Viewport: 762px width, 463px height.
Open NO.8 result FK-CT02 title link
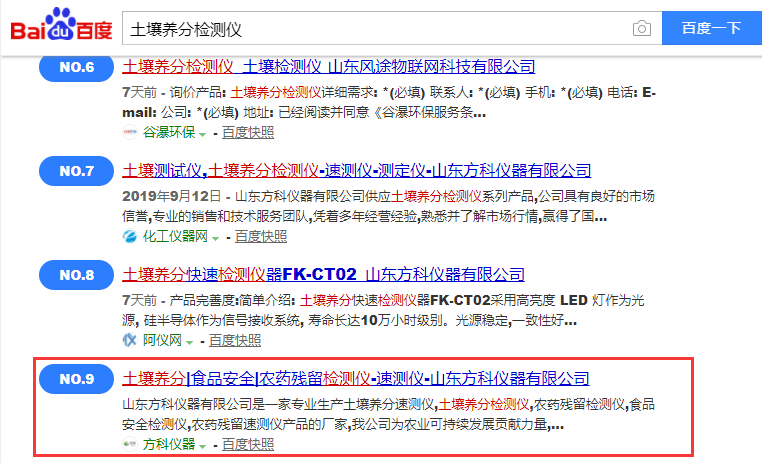323,274
